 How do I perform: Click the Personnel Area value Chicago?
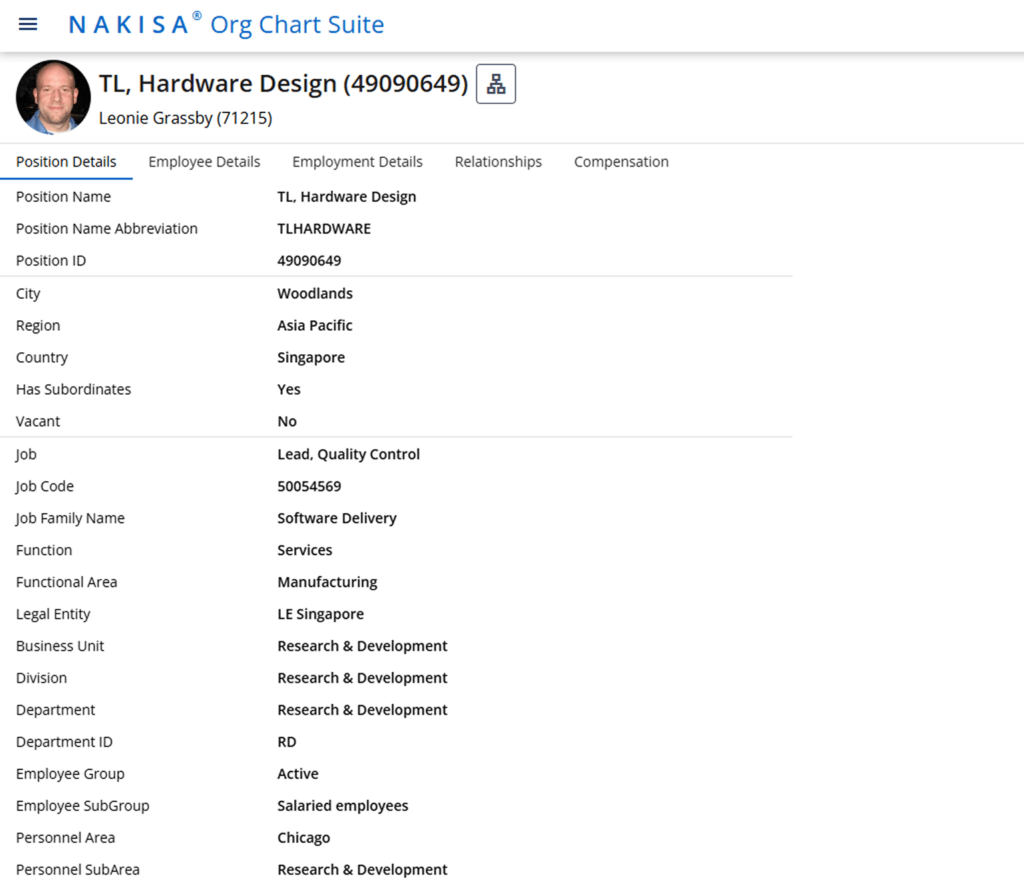[x=303, y=837]
